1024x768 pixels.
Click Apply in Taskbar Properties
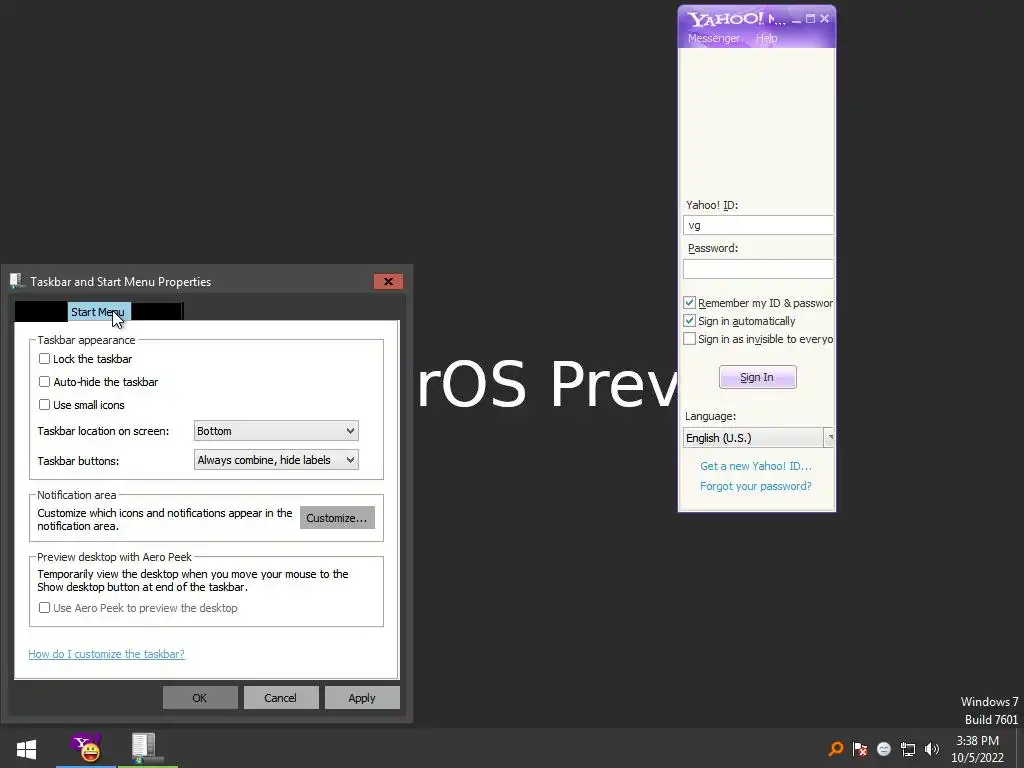pyautogui.click(x=362, y=697)
